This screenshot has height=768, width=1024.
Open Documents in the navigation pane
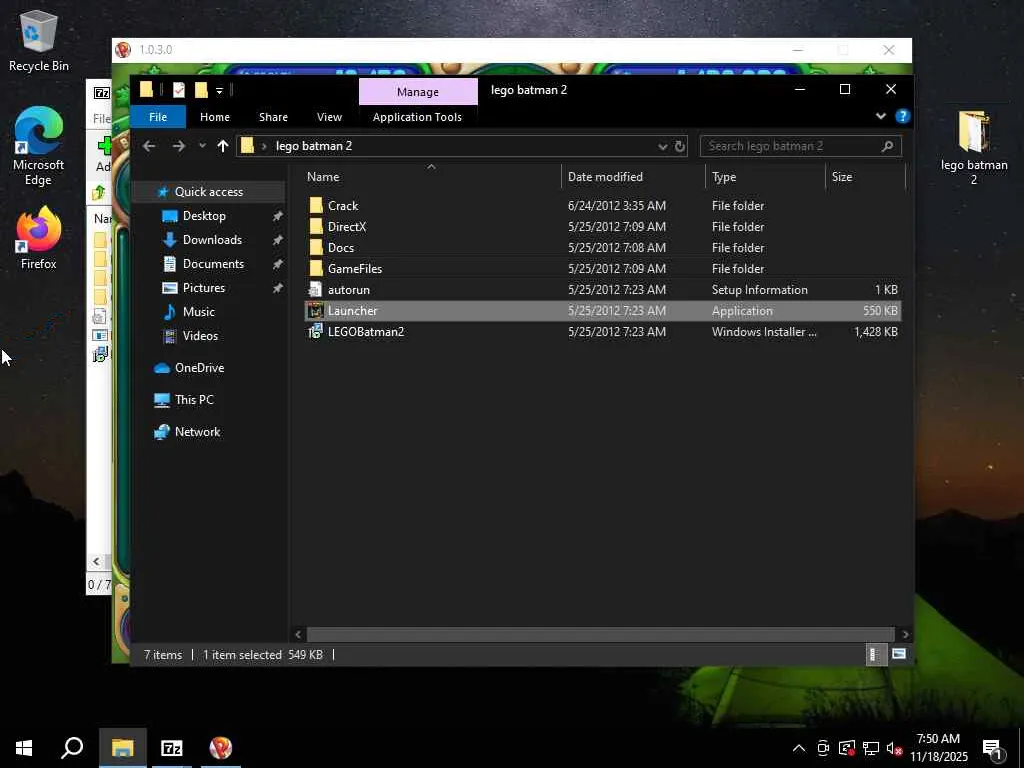click(x=213, y=264)
